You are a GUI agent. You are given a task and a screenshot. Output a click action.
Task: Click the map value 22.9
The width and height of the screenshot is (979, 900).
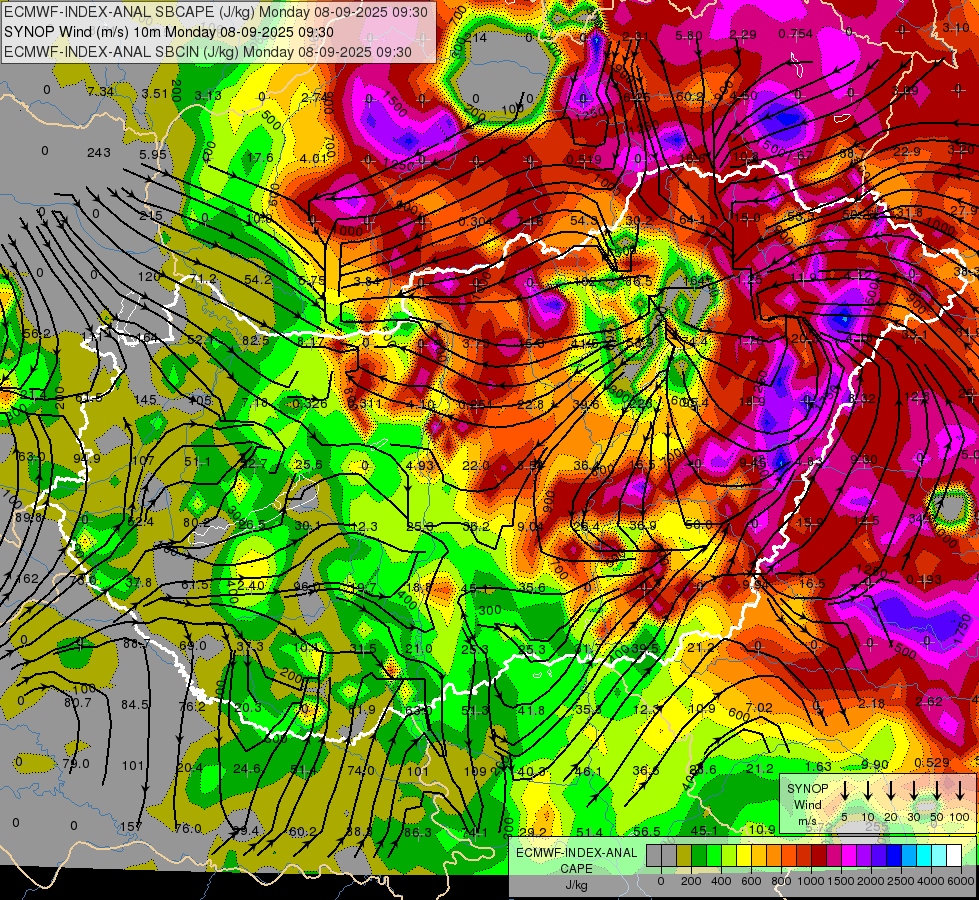point(907,151)
